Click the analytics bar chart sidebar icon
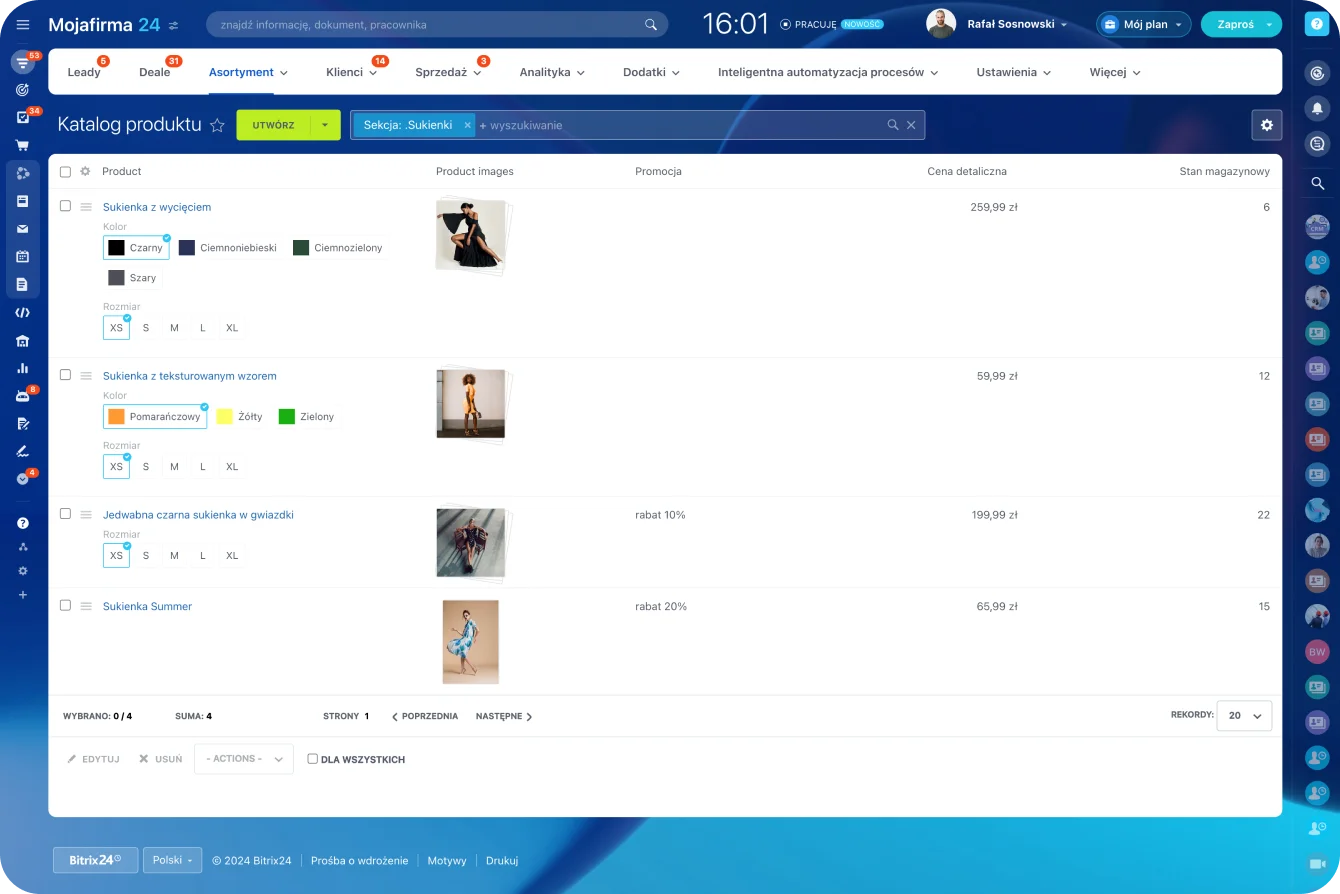 [x=22, y=367]
